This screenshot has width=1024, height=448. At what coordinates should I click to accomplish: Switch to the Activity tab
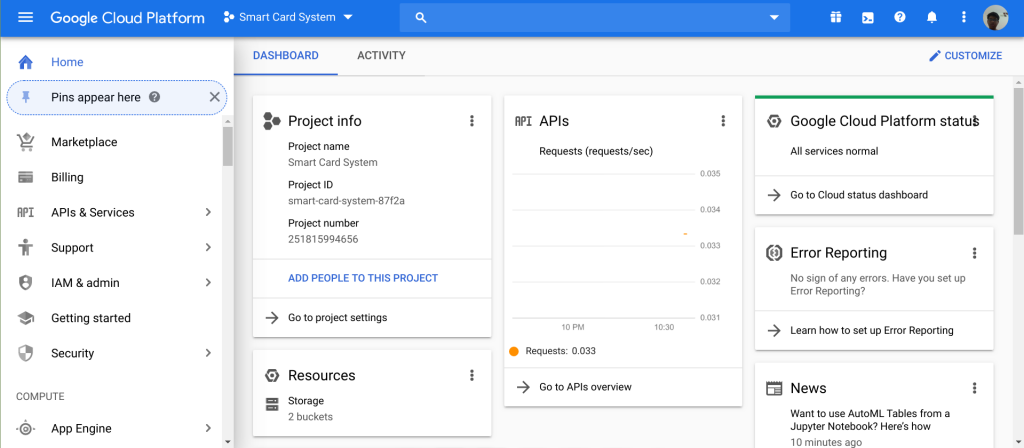[381, 56]
